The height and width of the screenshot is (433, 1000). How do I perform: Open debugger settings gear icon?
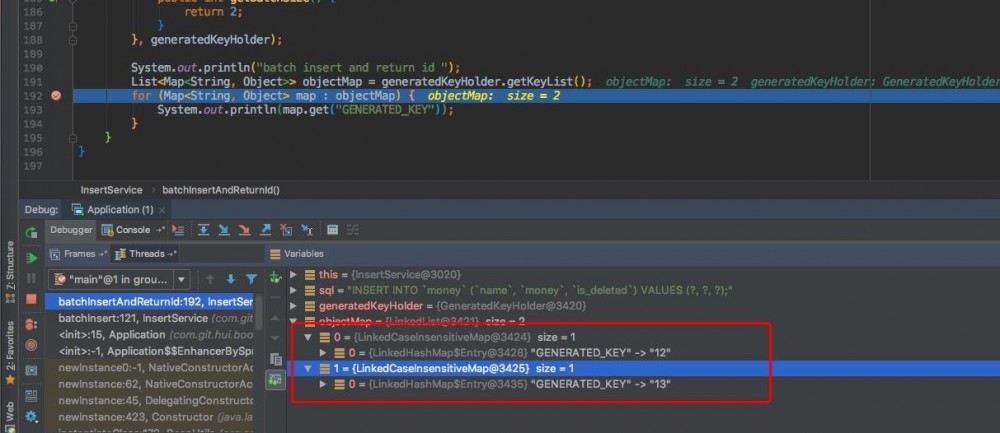click(31, 417)
